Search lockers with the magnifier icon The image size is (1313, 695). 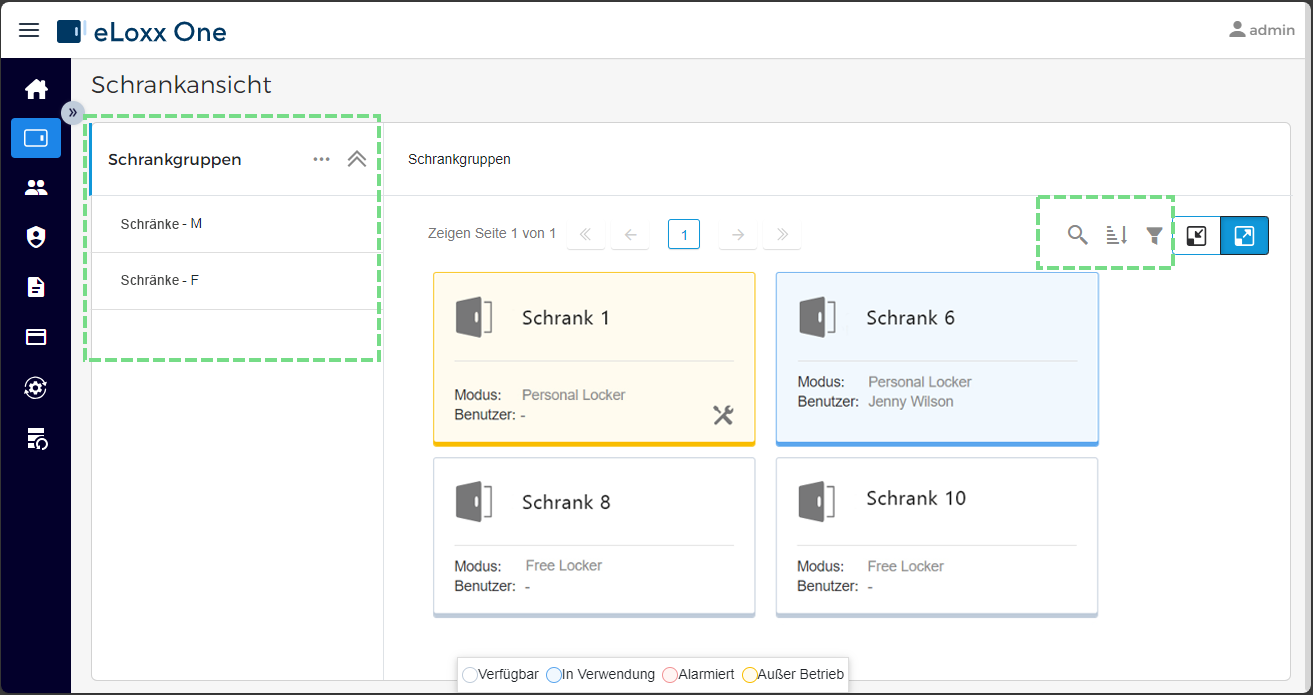[1077, 235]
